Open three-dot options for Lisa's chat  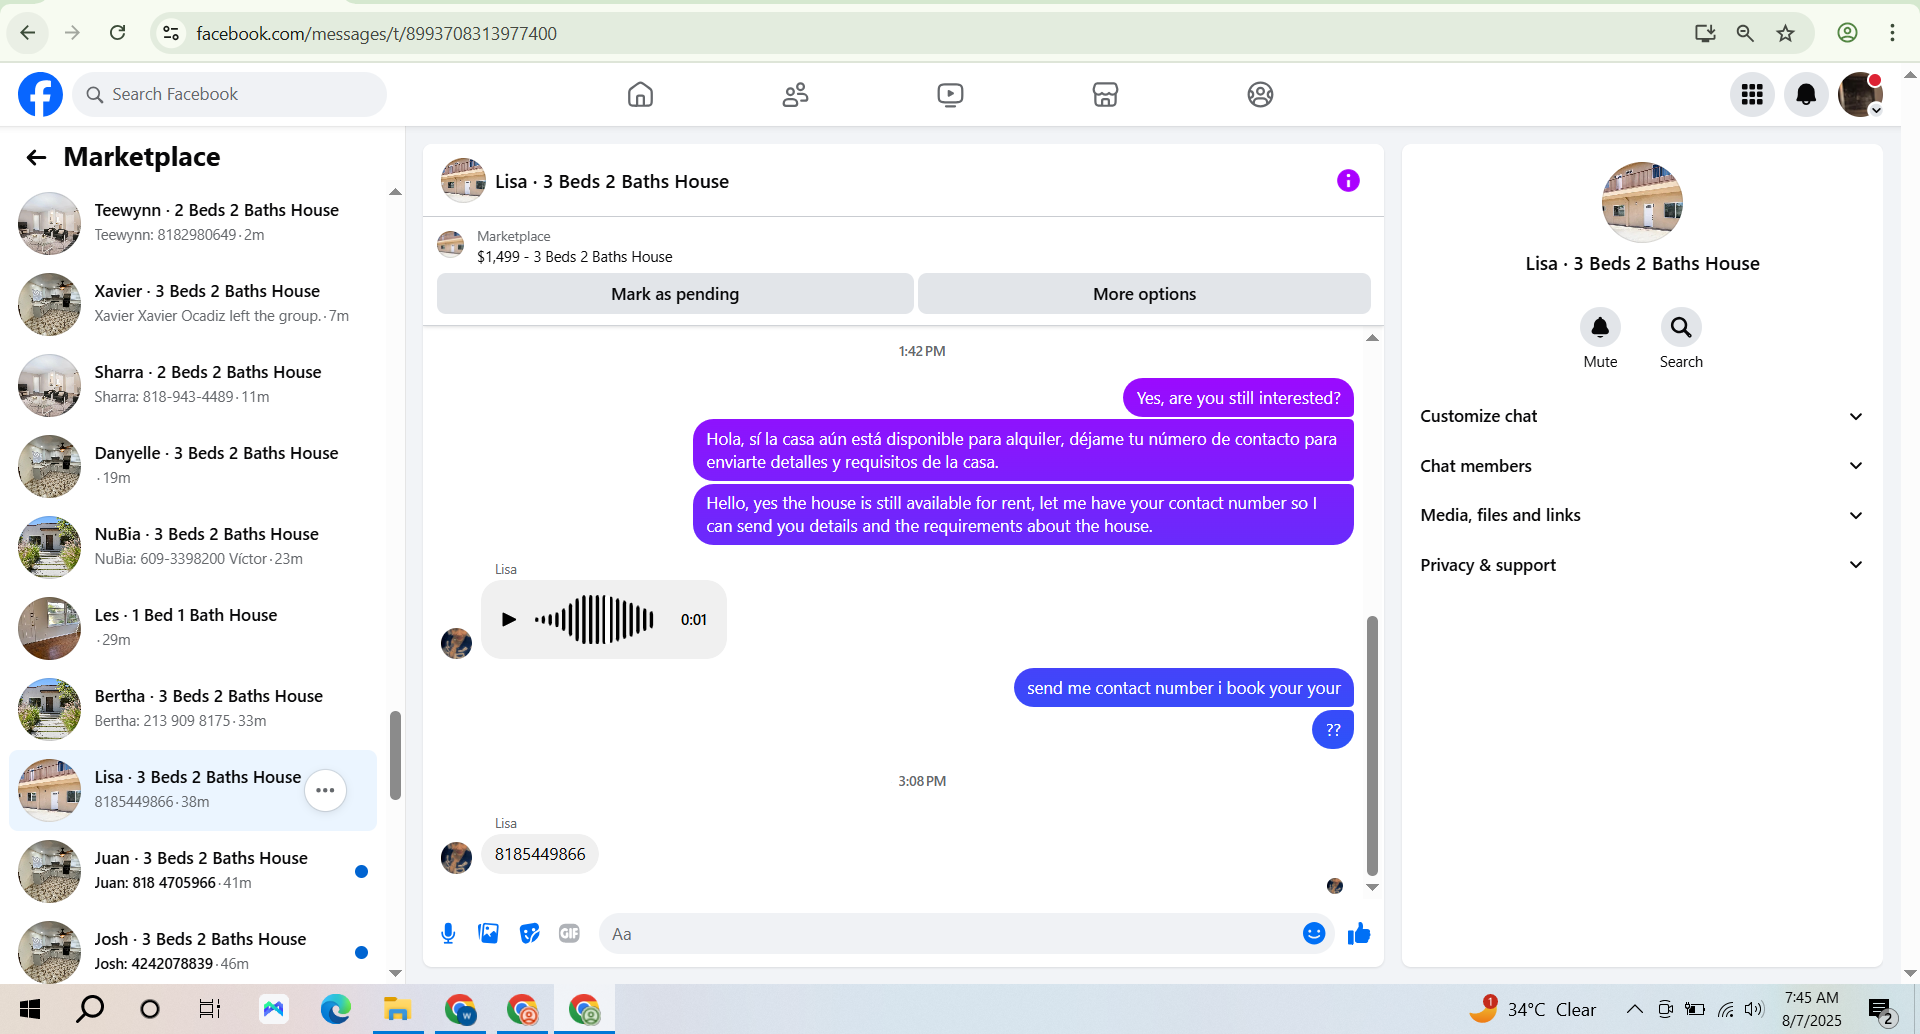pyautogui.click(x=325, y=790)
